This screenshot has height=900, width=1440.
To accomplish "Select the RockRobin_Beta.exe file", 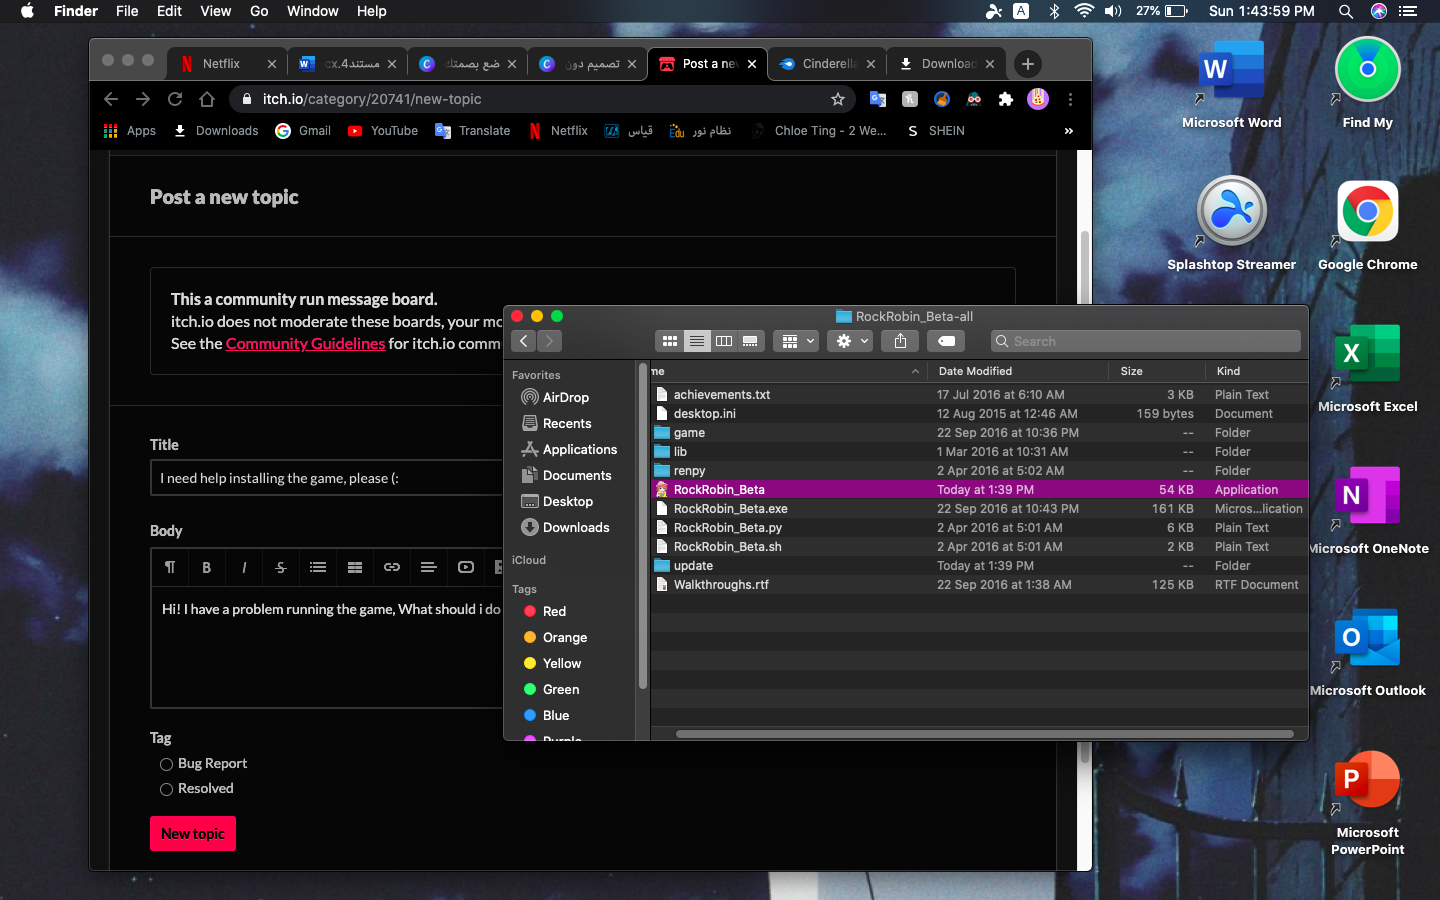I will pos(979,509).
